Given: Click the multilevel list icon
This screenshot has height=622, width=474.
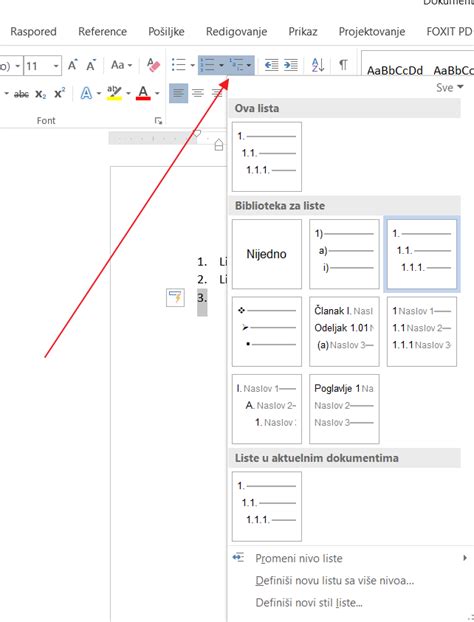Looking at the screenshot, I should [237, 65].
